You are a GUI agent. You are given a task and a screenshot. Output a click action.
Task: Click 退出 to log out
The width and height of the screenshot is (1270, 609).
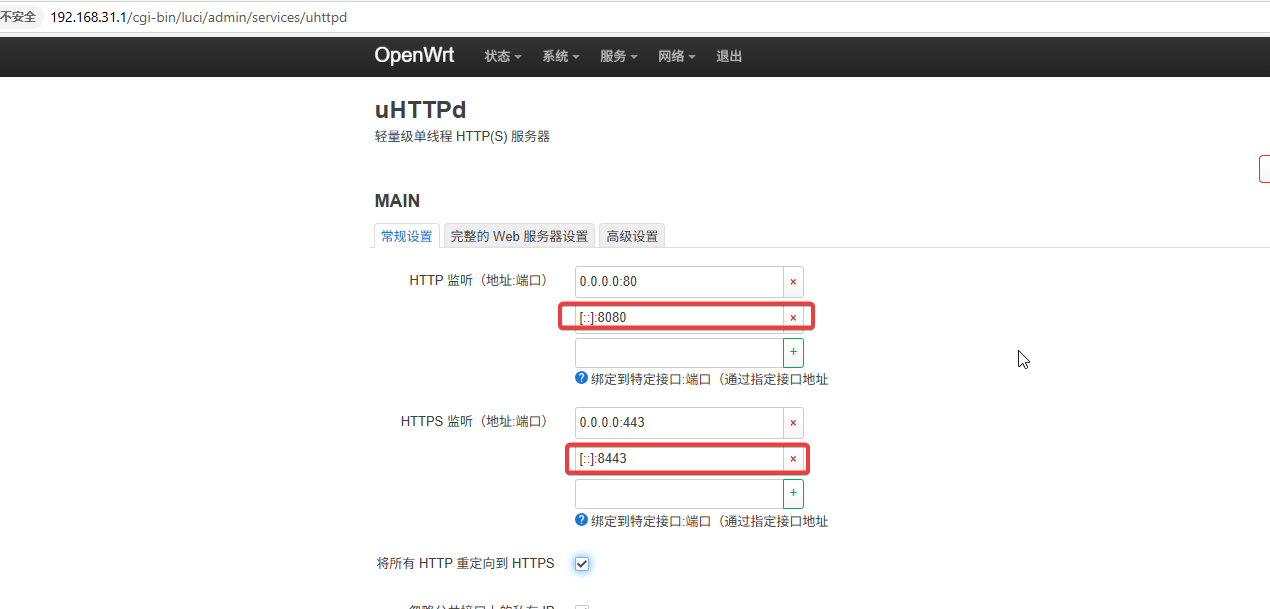pos(729,57)
